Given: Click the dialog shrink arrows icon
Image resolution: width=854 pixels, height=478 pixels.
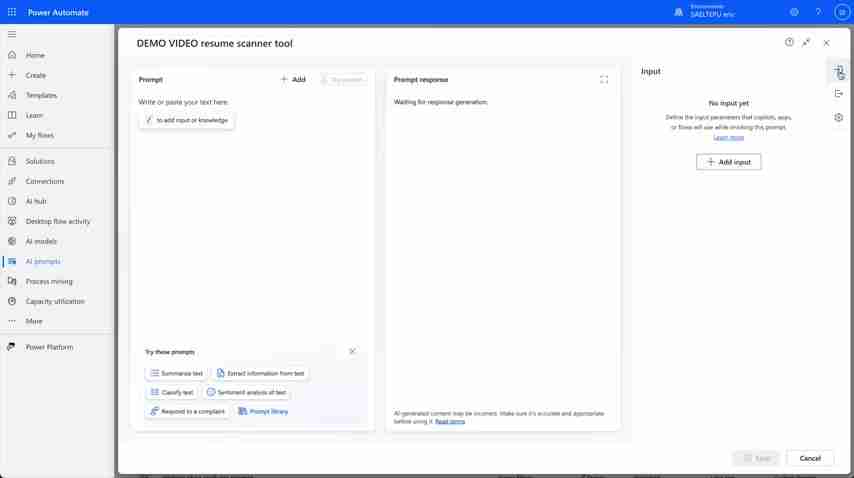Looking at the screenshot, I should (806, 42).
